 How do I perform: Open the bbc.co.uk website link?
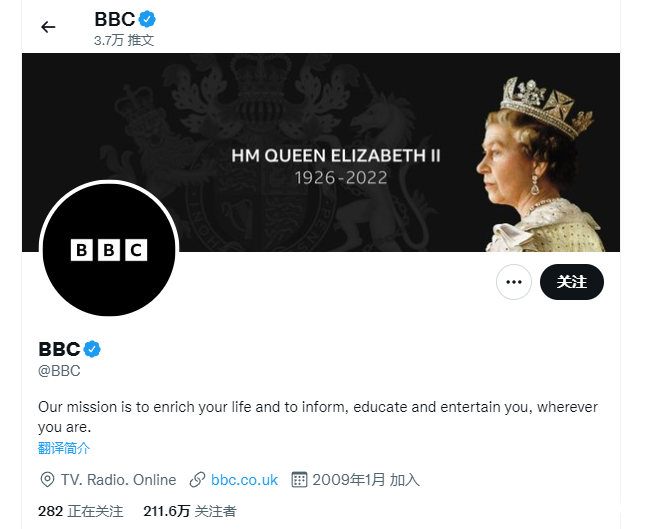(x=244, y=480)
